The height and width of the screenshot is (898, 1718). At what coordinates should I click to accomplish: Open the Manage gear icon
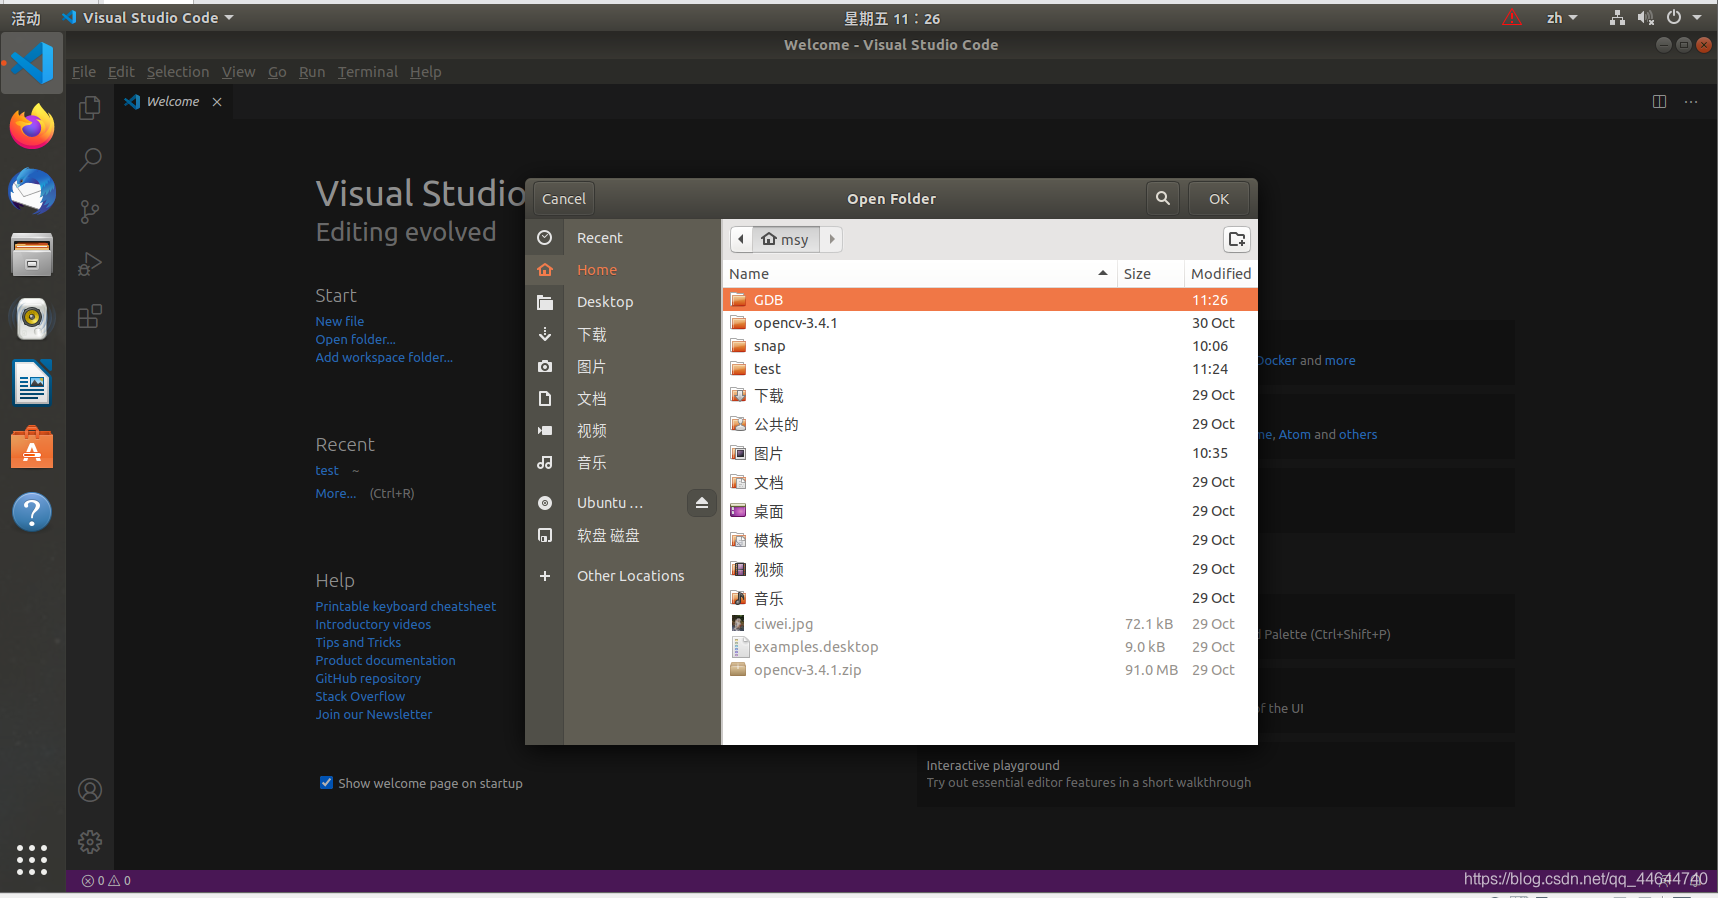[90, 842]
